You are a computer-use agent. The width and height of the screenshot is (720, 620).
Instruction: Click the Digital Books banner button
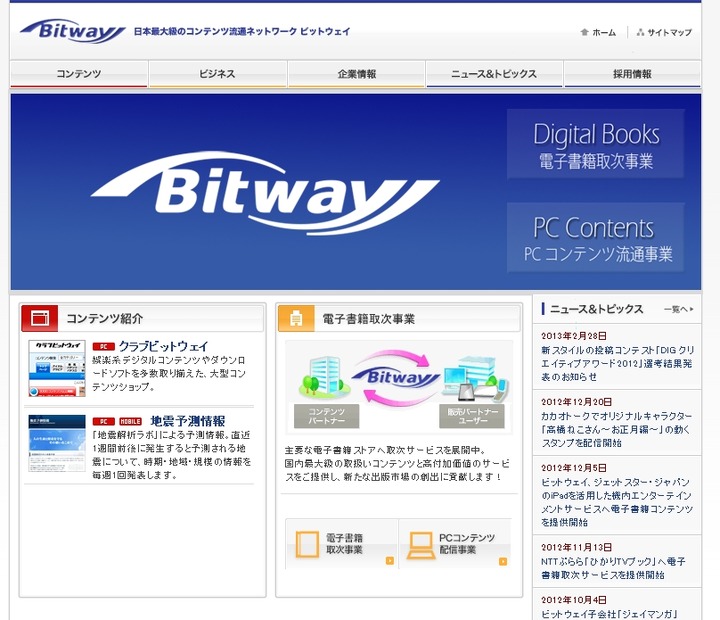click(595, 144)
